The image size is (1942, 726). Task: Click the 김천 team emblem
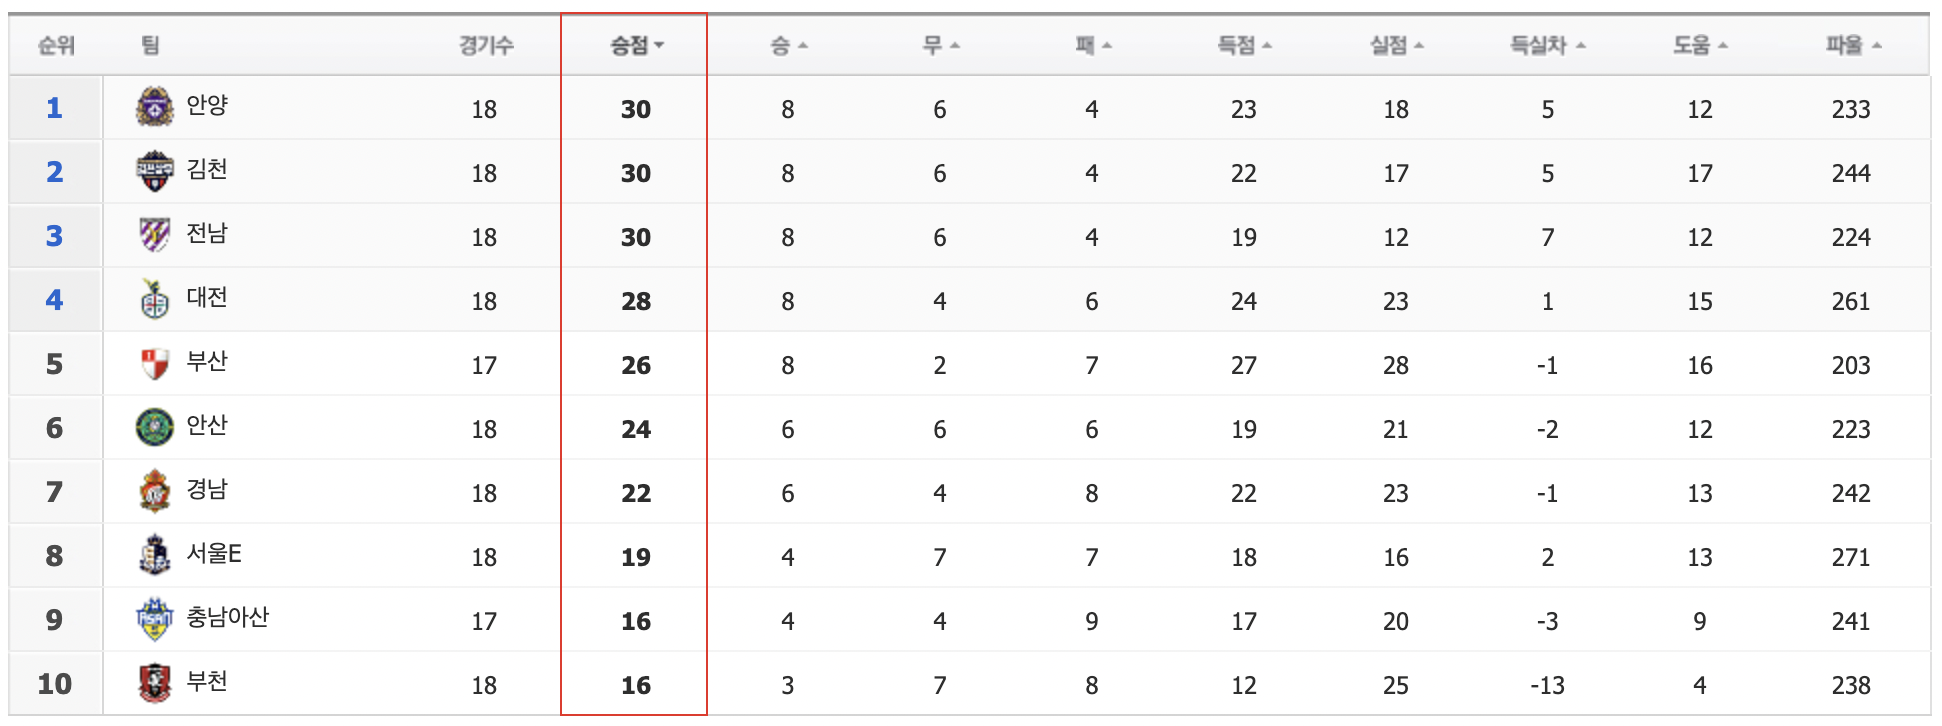click(155, 171)
